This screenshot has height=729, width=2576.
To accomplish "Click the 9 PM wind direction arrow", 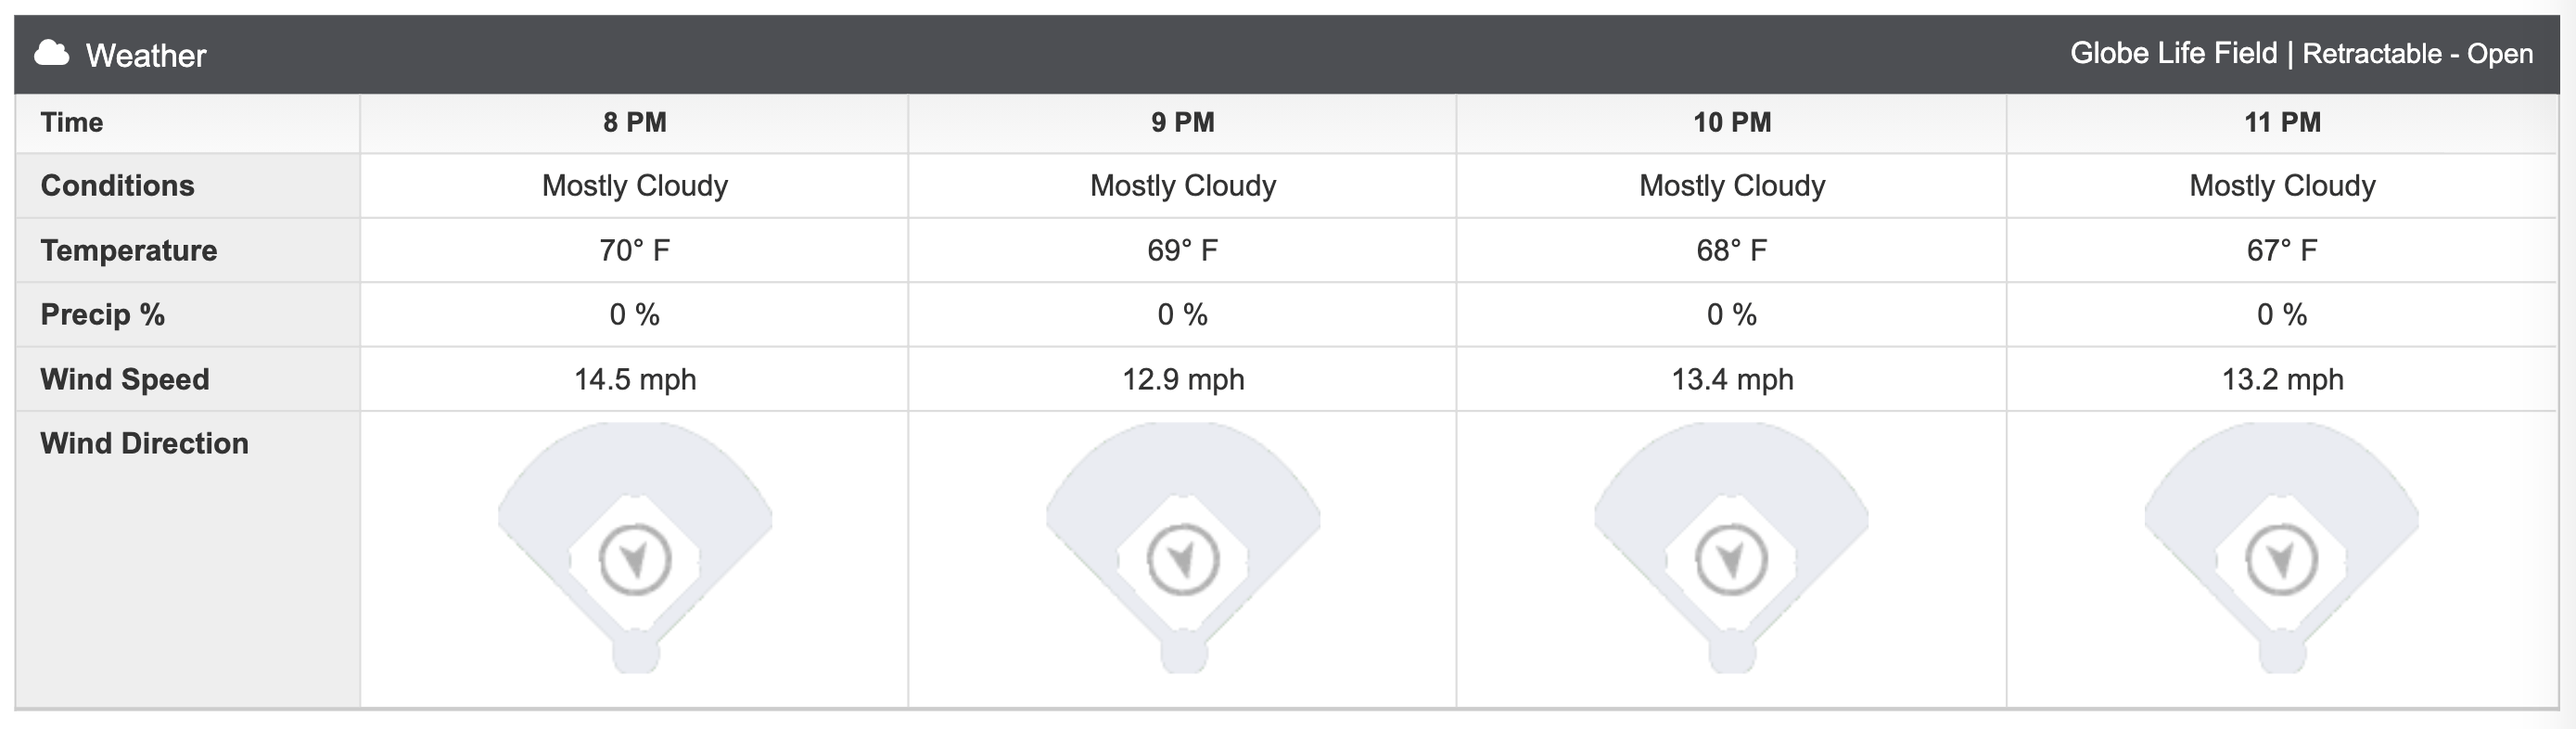I will (1183, 559).
